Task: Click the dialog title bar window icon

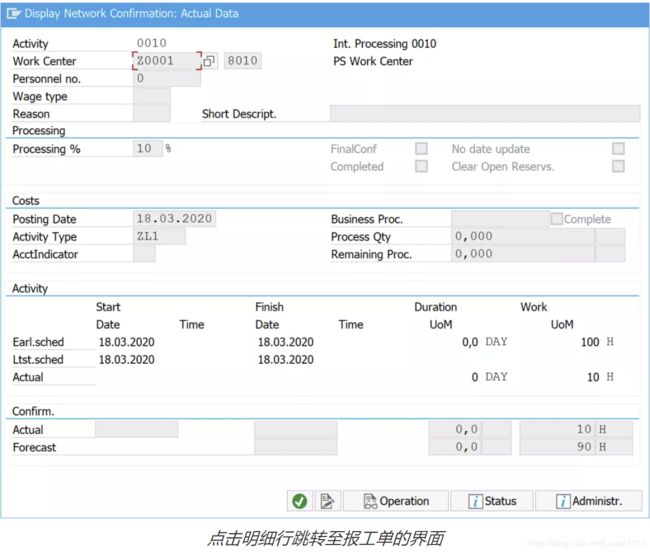Action: click(x=13, y=14)
